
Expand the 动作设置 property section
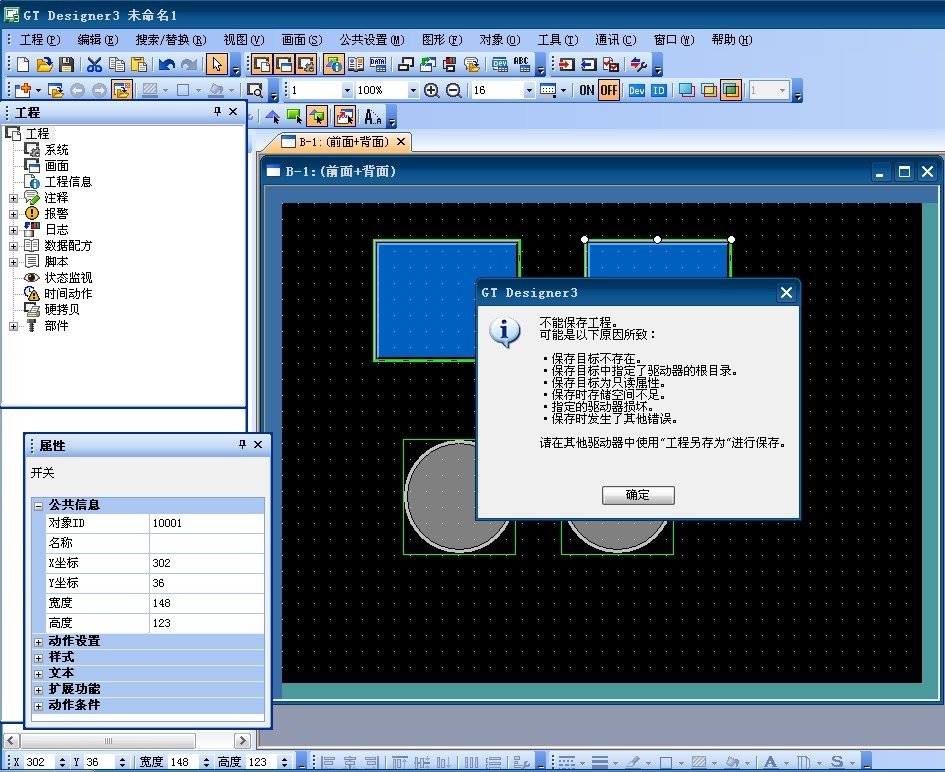[x=39, y=641]
